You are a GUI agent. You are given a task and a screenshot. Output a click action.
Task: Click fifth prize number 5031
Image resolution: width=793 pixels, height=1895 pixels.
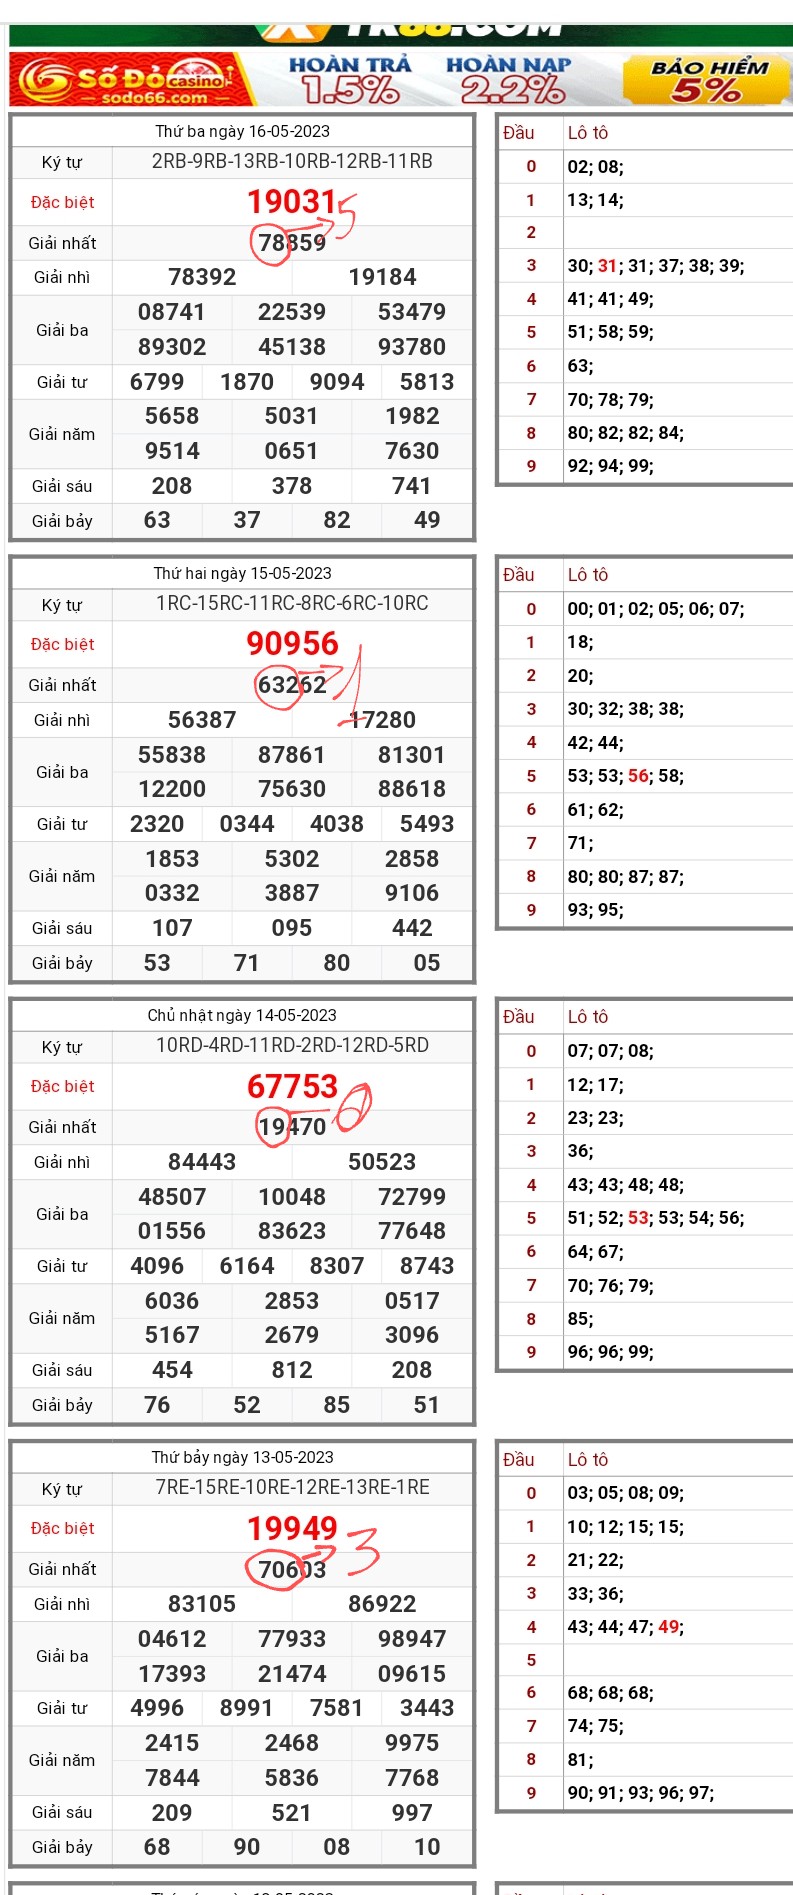[292, 416]
